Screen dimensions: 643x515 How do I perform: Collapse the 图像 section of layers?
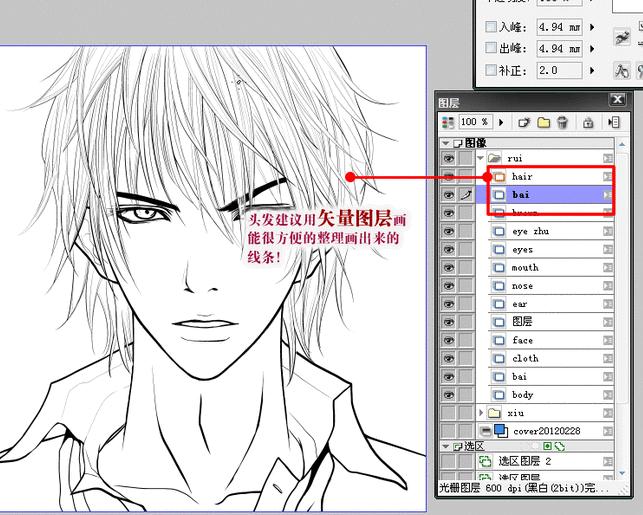pos(445,143)
